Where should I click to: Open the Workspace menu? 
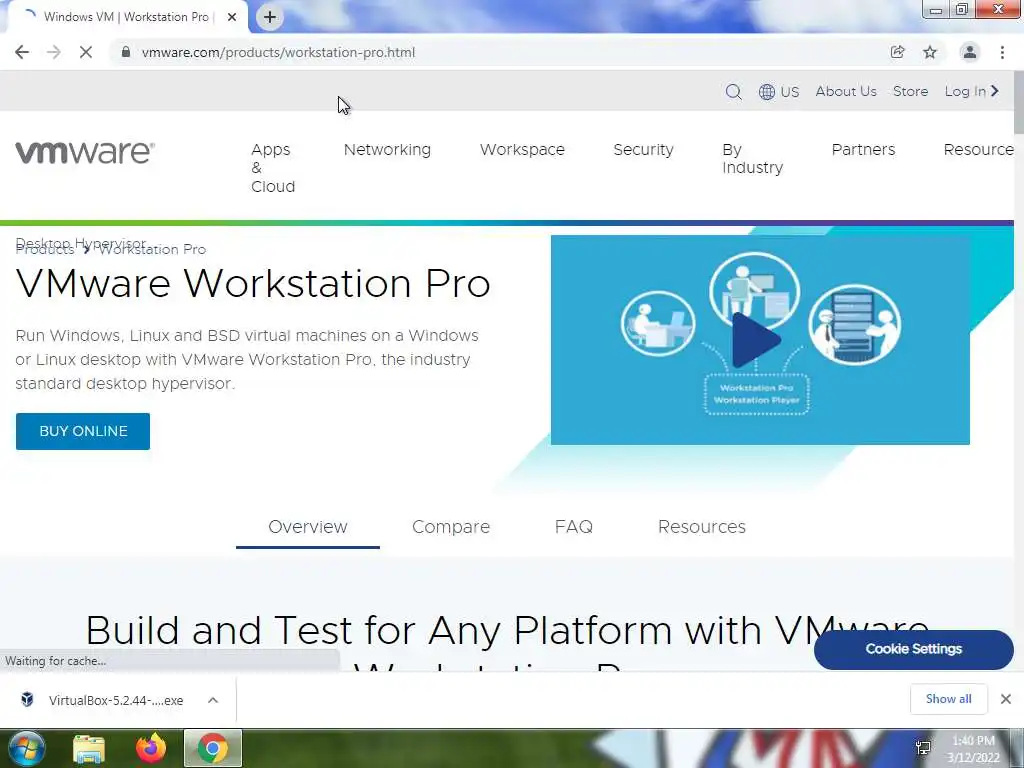522,150
